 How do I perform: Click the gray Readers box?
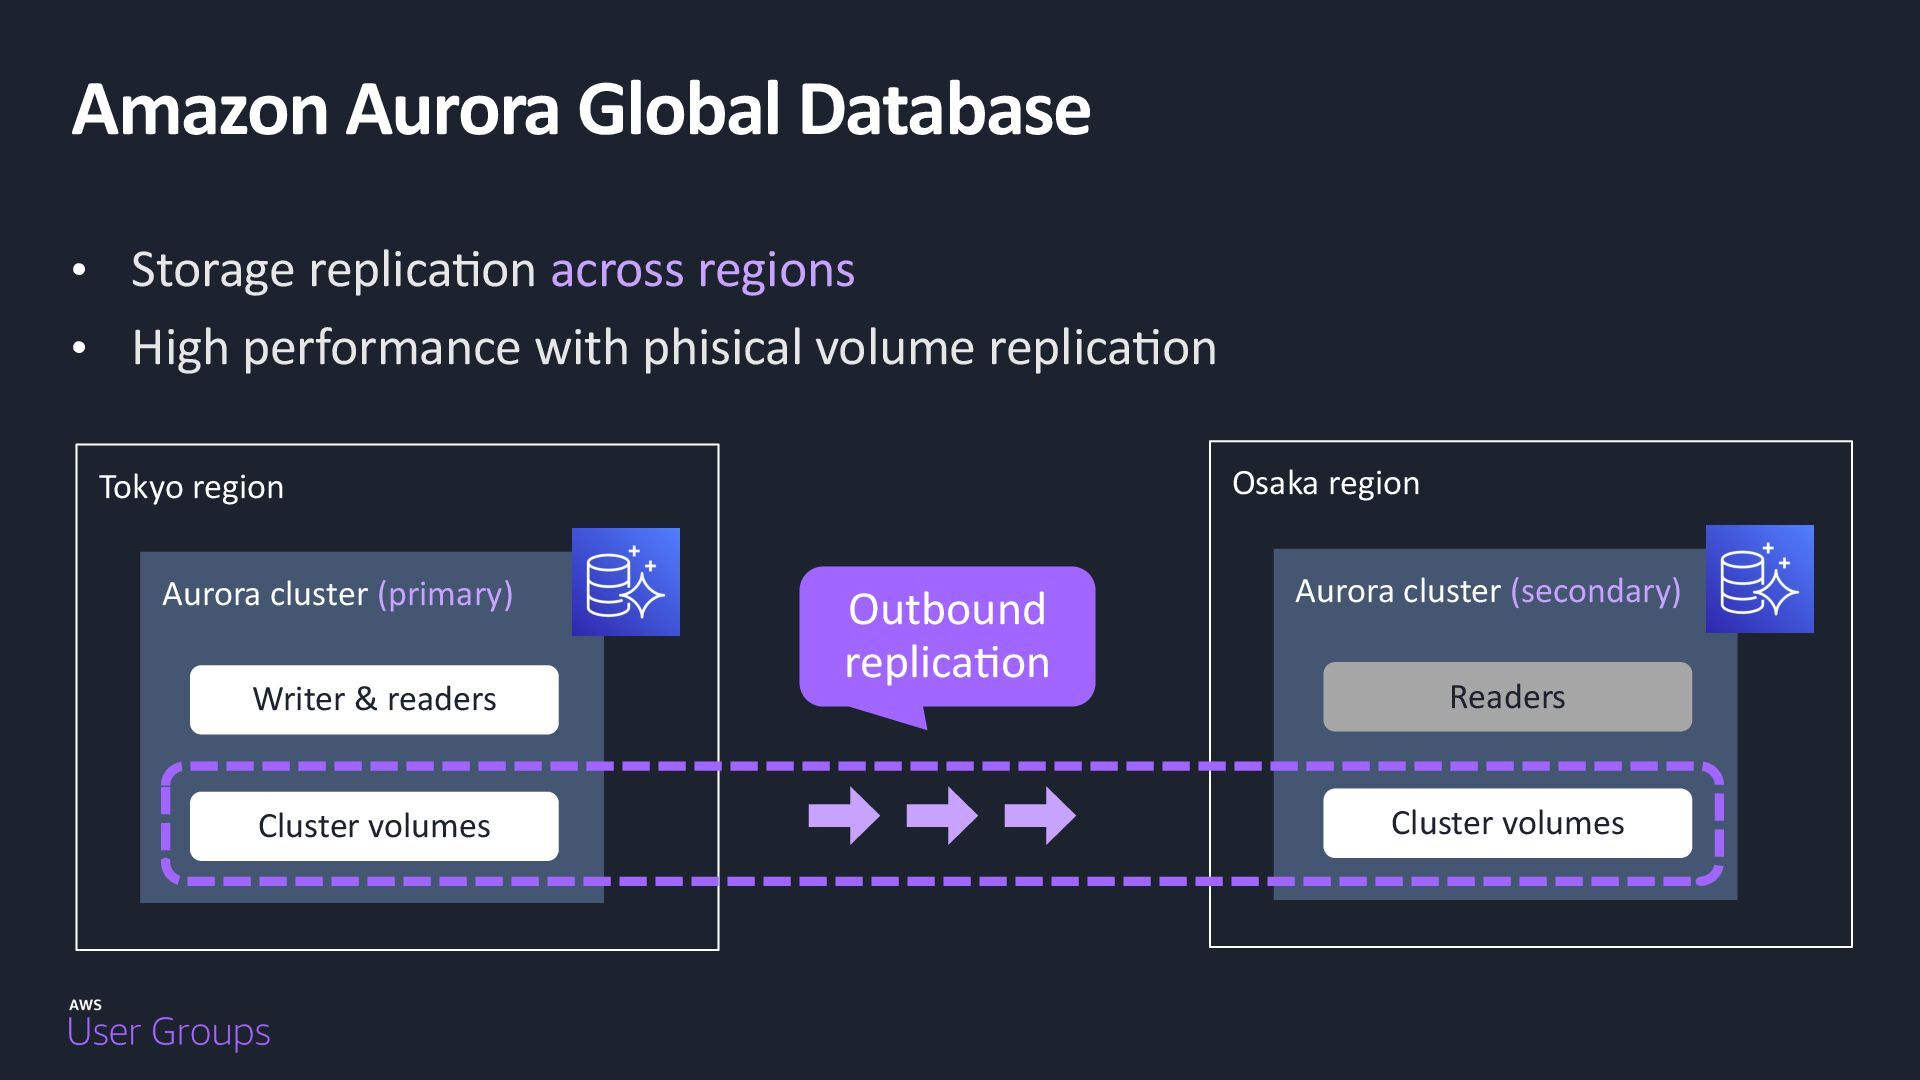point(1507,696)
